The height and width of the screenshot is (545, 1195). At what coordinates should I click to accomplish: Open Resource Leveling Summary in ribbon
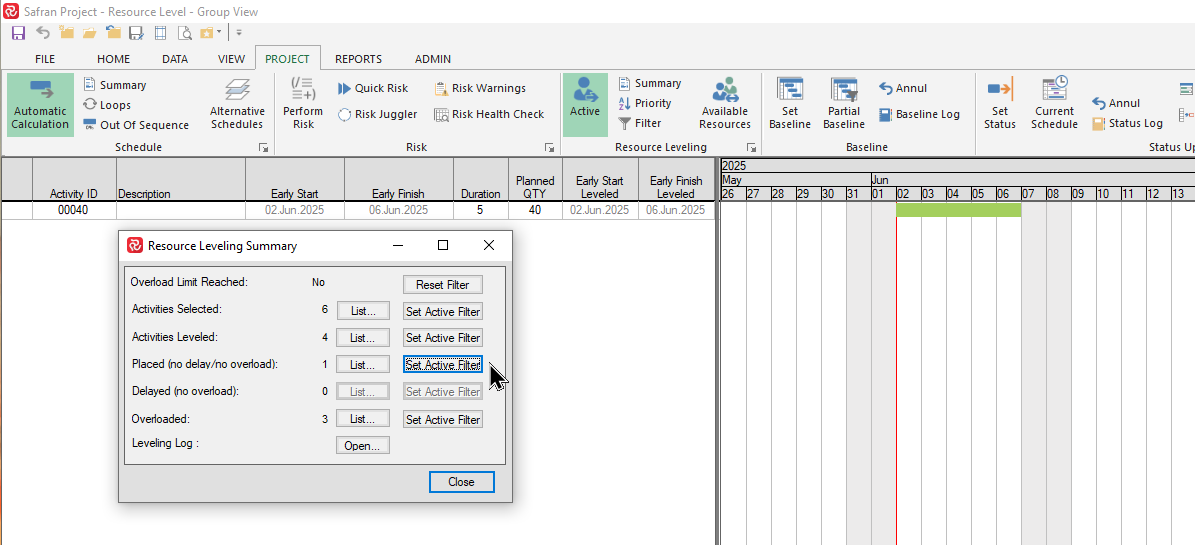(649, 83)
